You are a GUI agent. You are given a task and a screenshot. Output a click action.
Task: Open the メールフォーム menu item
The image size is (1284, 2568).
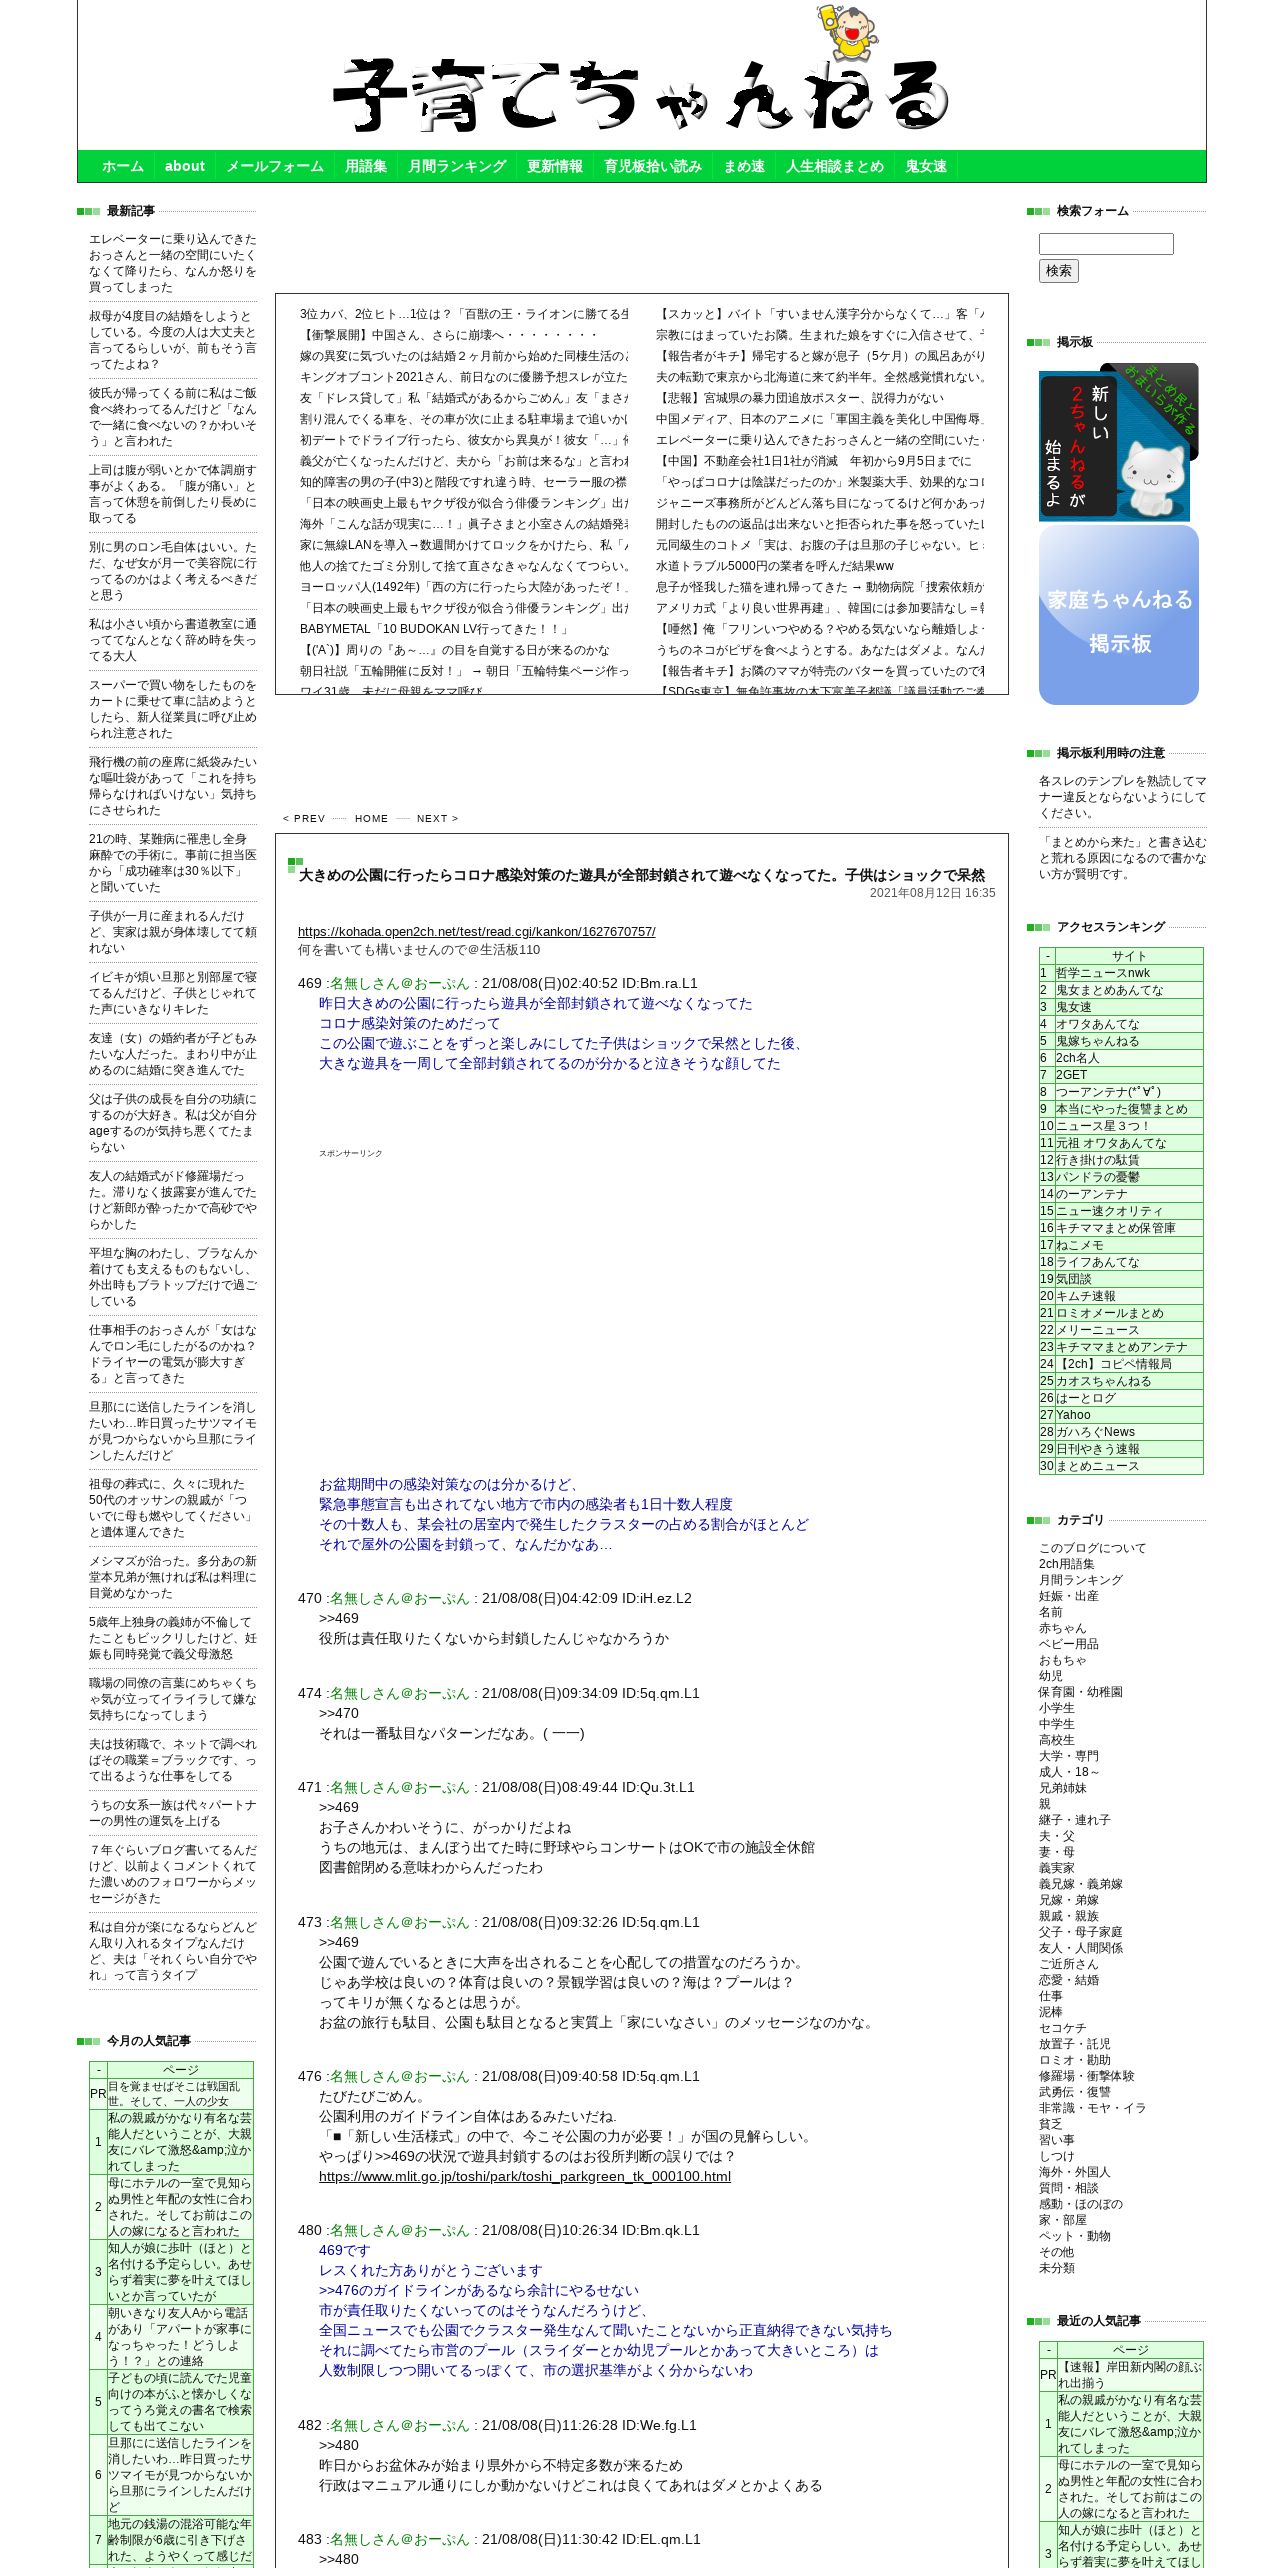[275, 166]
